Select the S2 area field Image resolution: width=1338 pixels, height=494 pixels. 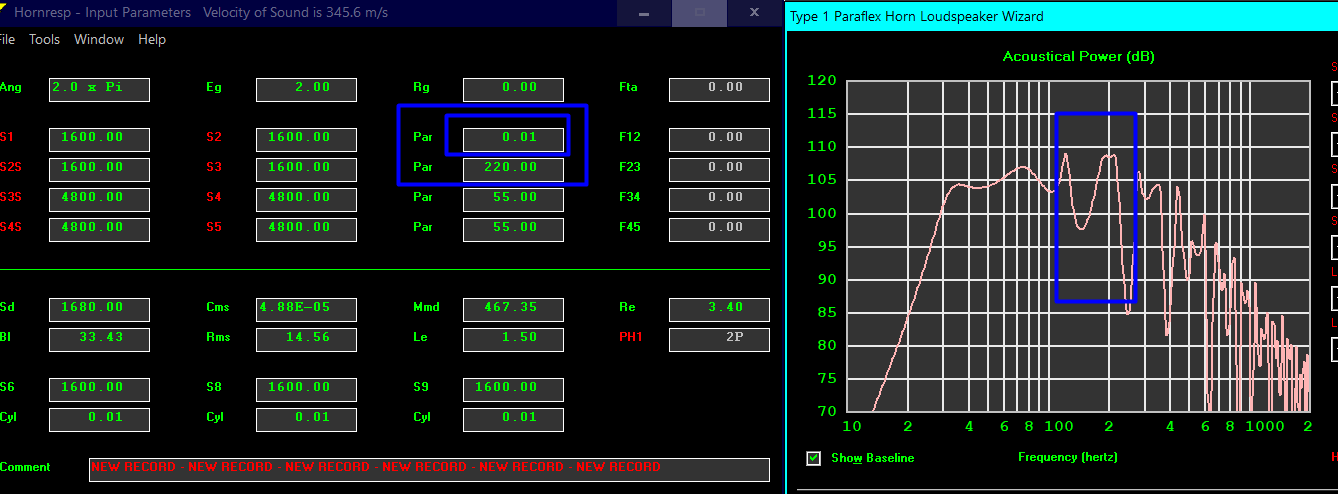click(306, 139)
